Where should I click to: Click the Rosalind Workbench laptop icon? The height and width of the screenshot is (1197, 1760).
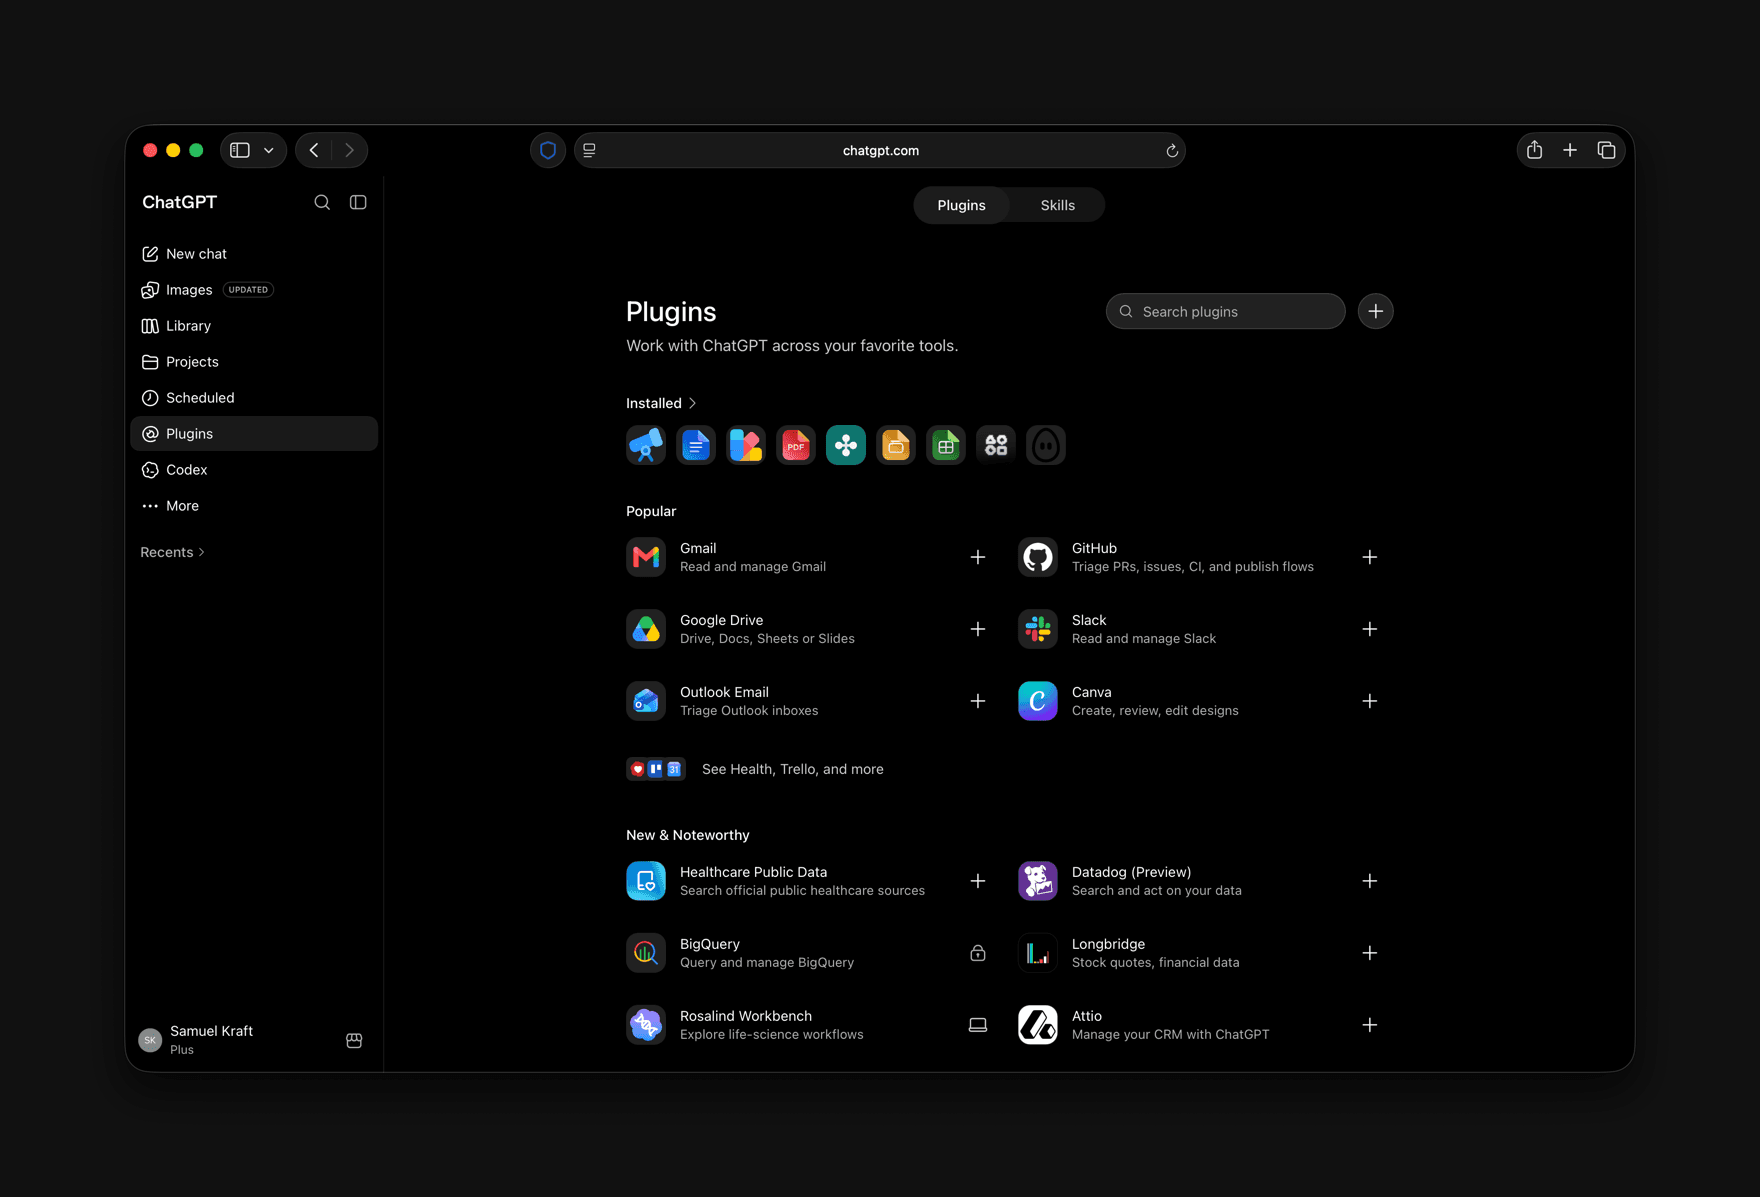pos(978,1025)
